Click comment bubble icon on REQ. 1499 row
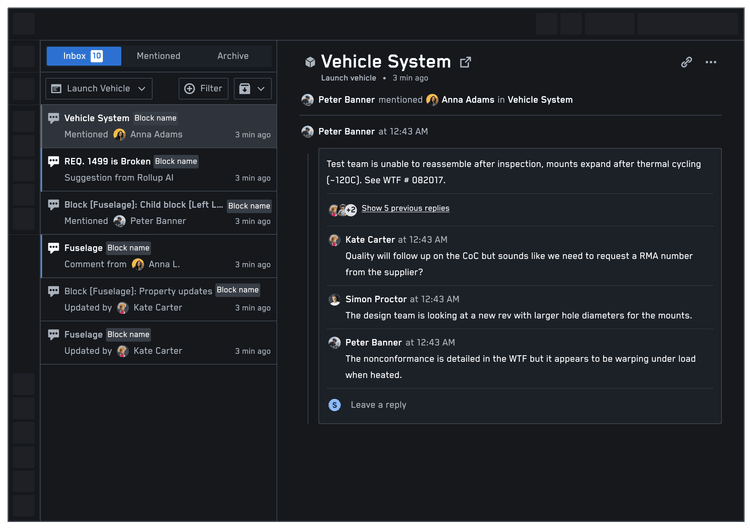The image size is (750, 528). 54,161
